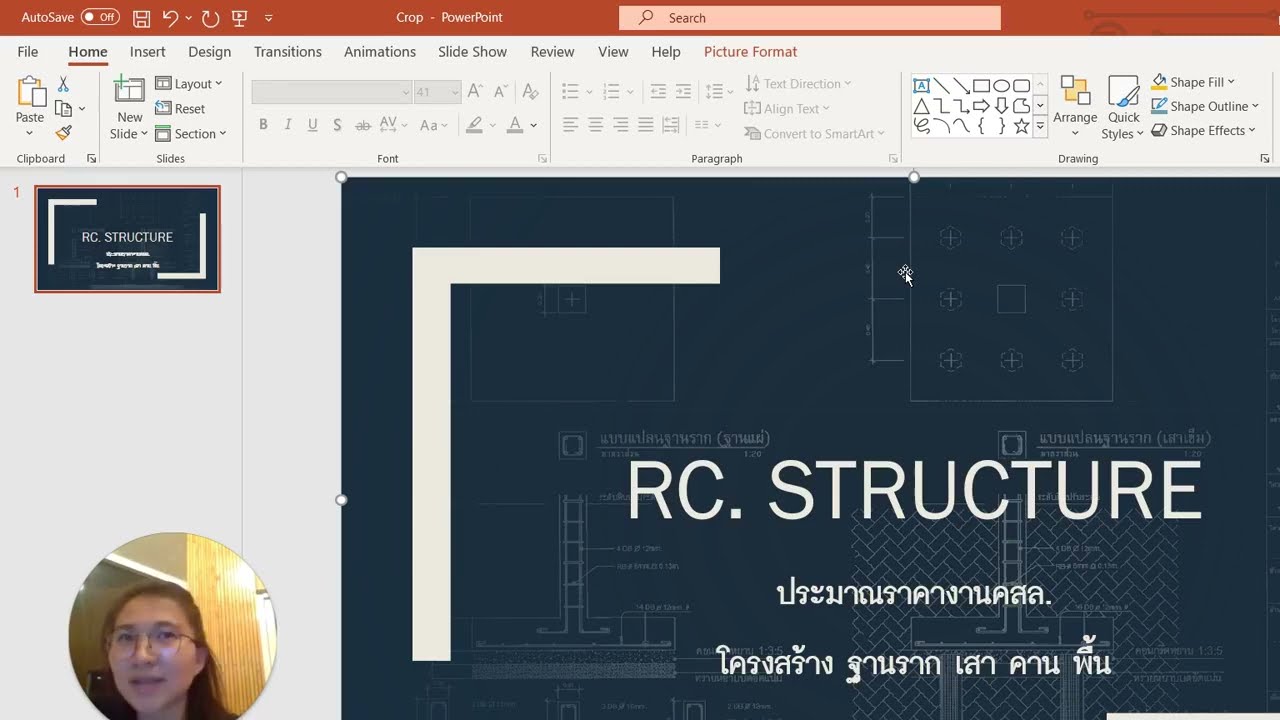
Task: Open the Transitions tab
Action: click(287, 52)
